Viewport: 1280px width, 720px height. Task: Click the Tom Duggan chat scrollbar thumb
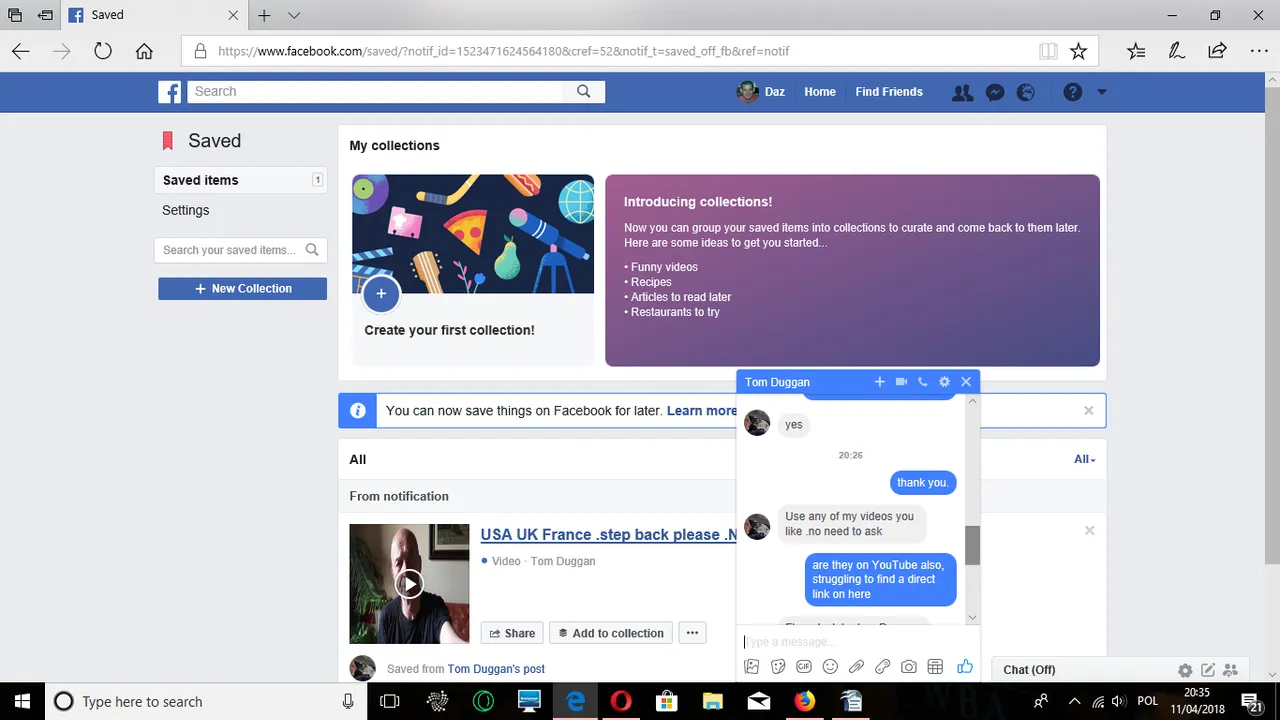[x=972, y=545]
